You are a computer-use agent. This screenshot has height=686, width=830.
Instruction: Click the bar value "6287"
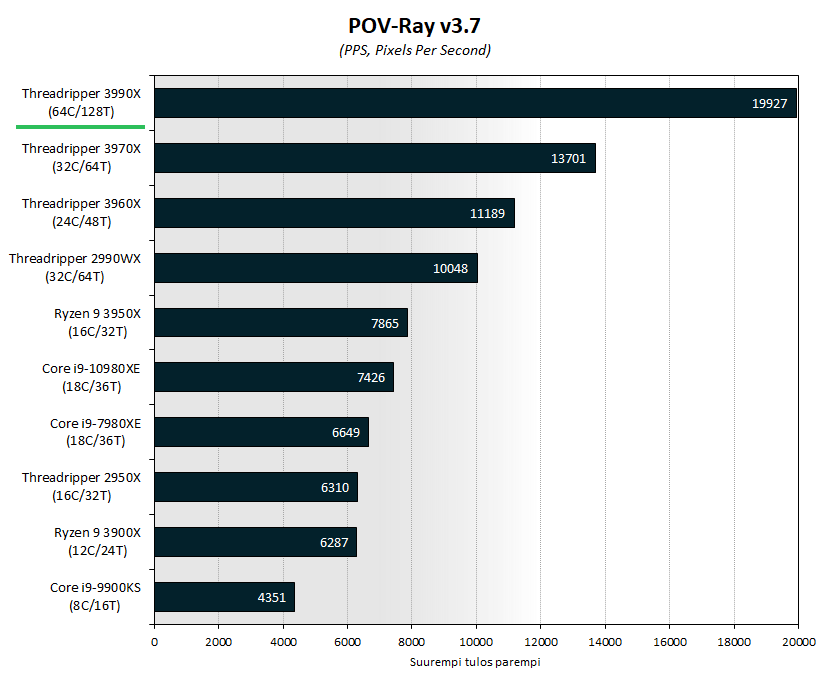[x=334, y=543]
